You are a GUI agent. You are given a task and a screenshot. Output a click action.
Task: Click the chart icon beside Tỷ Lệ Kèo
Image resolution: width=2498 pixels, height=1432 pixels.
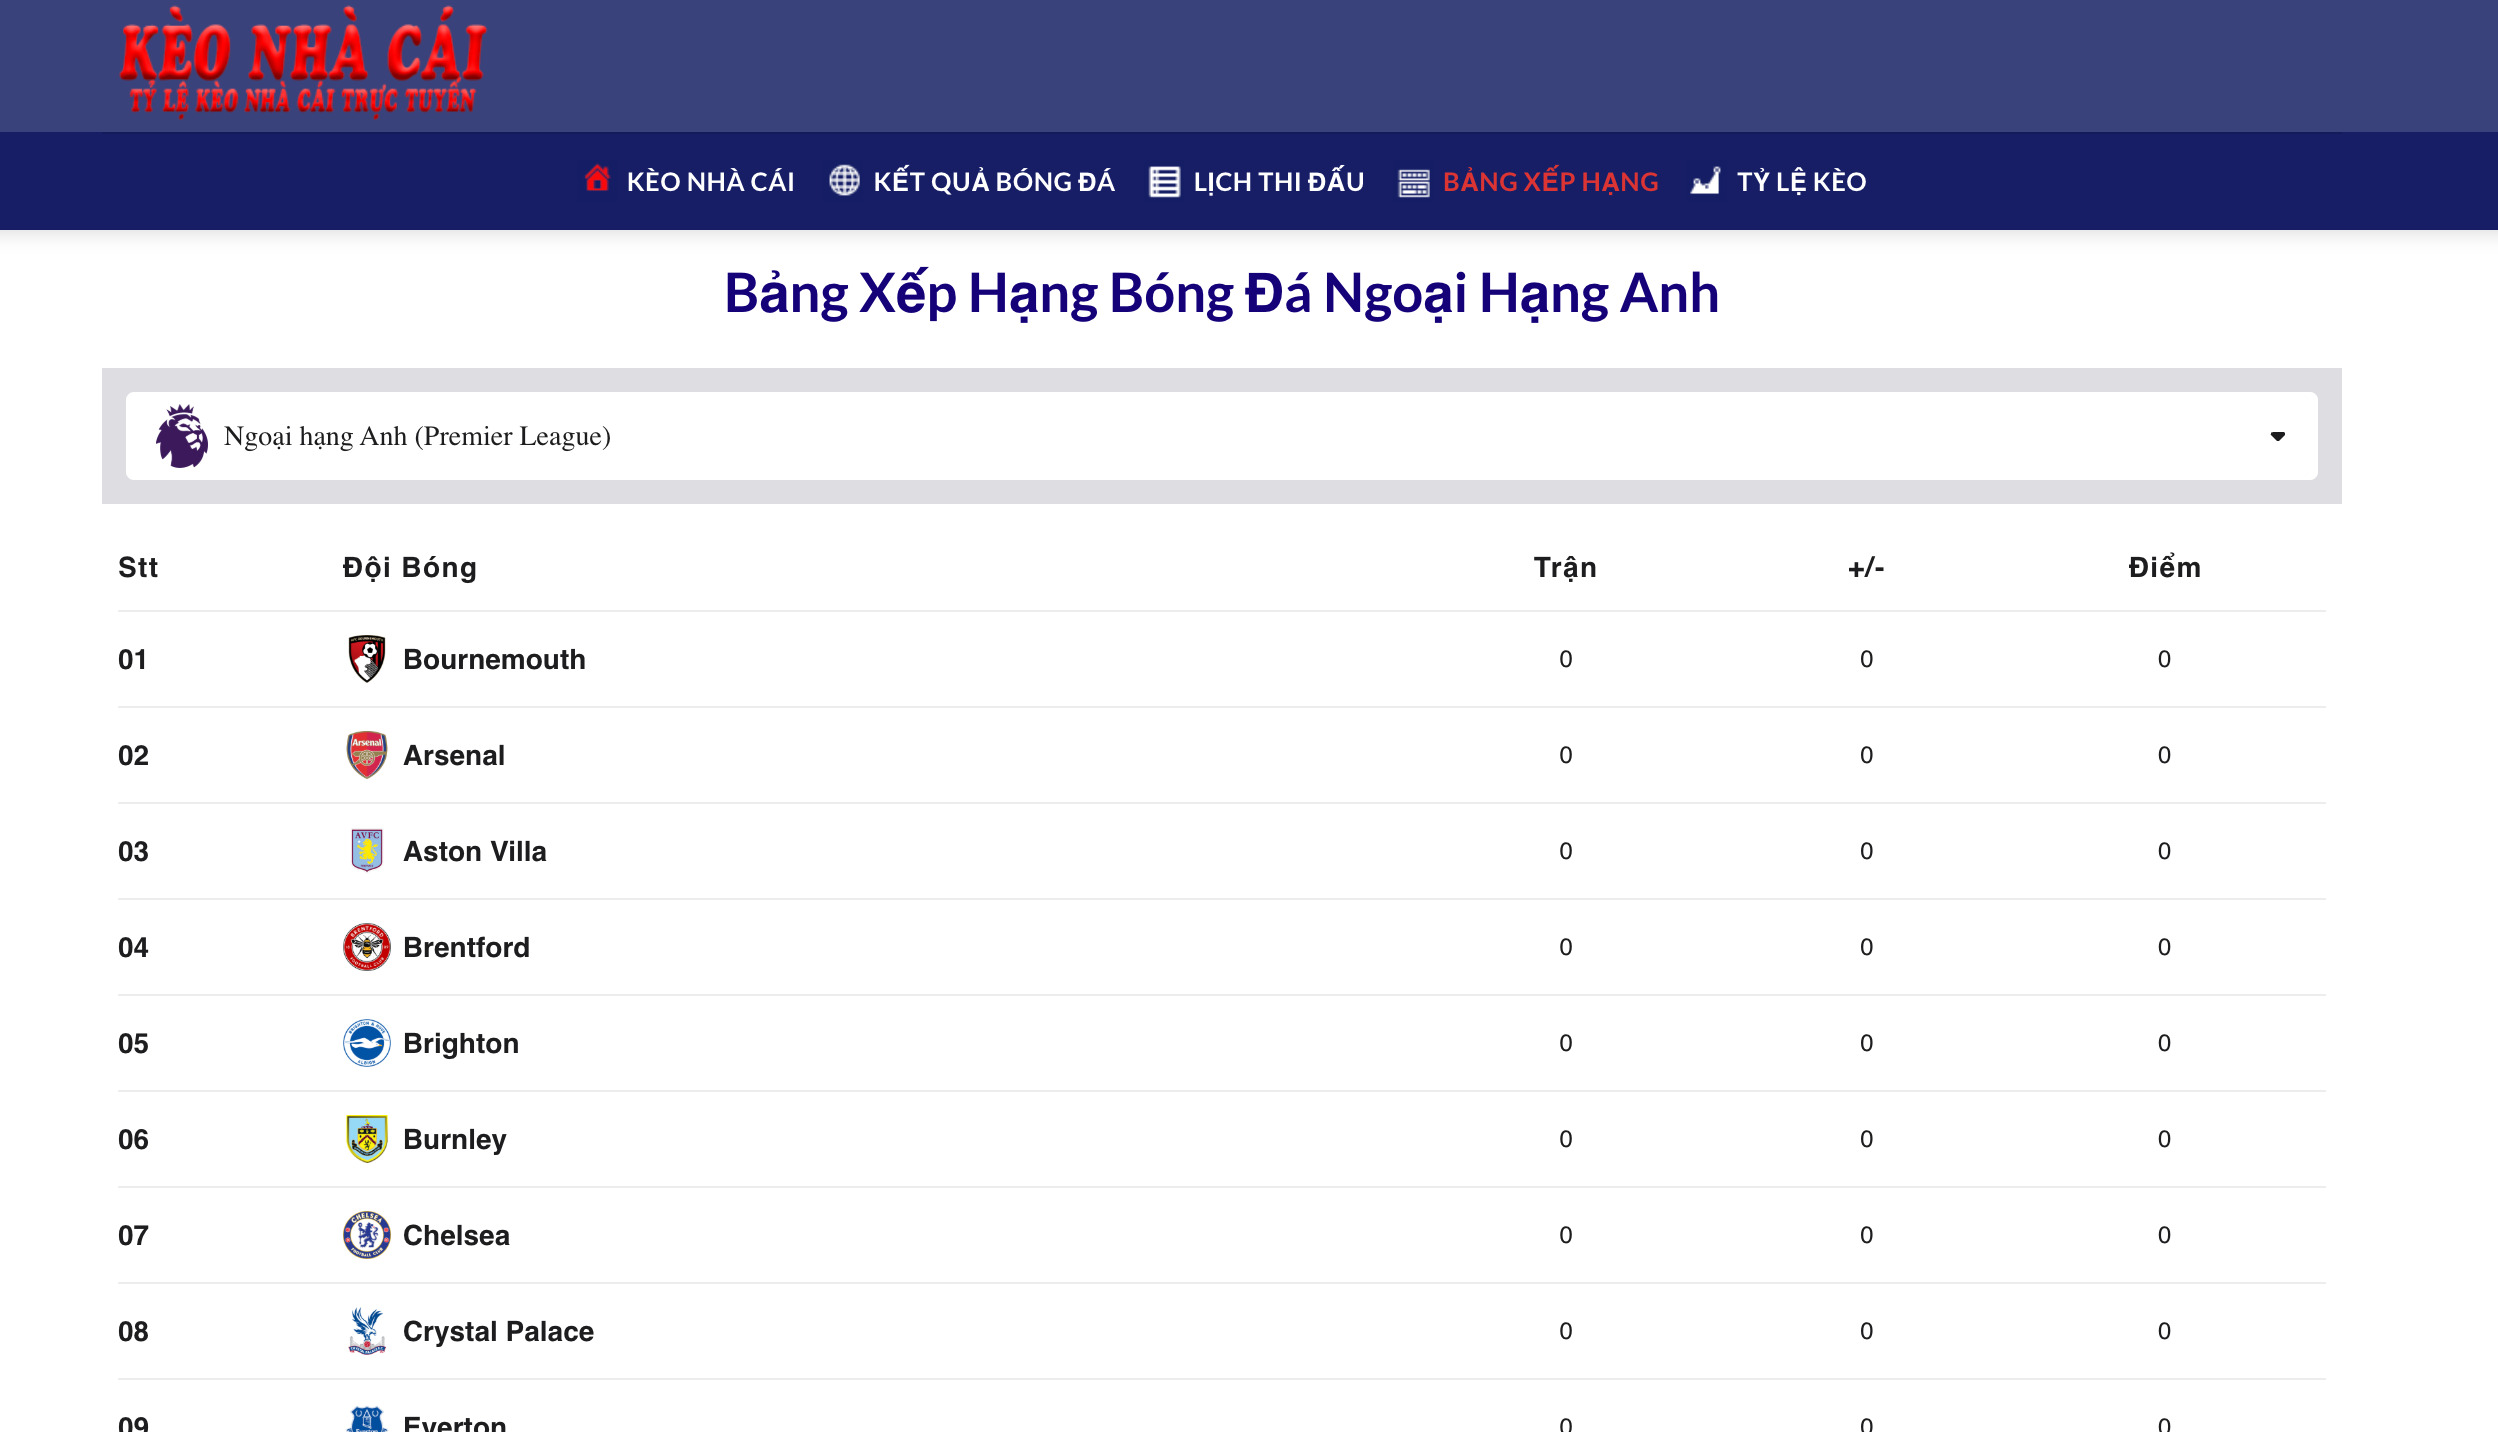pyautogui.click(x=1706, y=181)
